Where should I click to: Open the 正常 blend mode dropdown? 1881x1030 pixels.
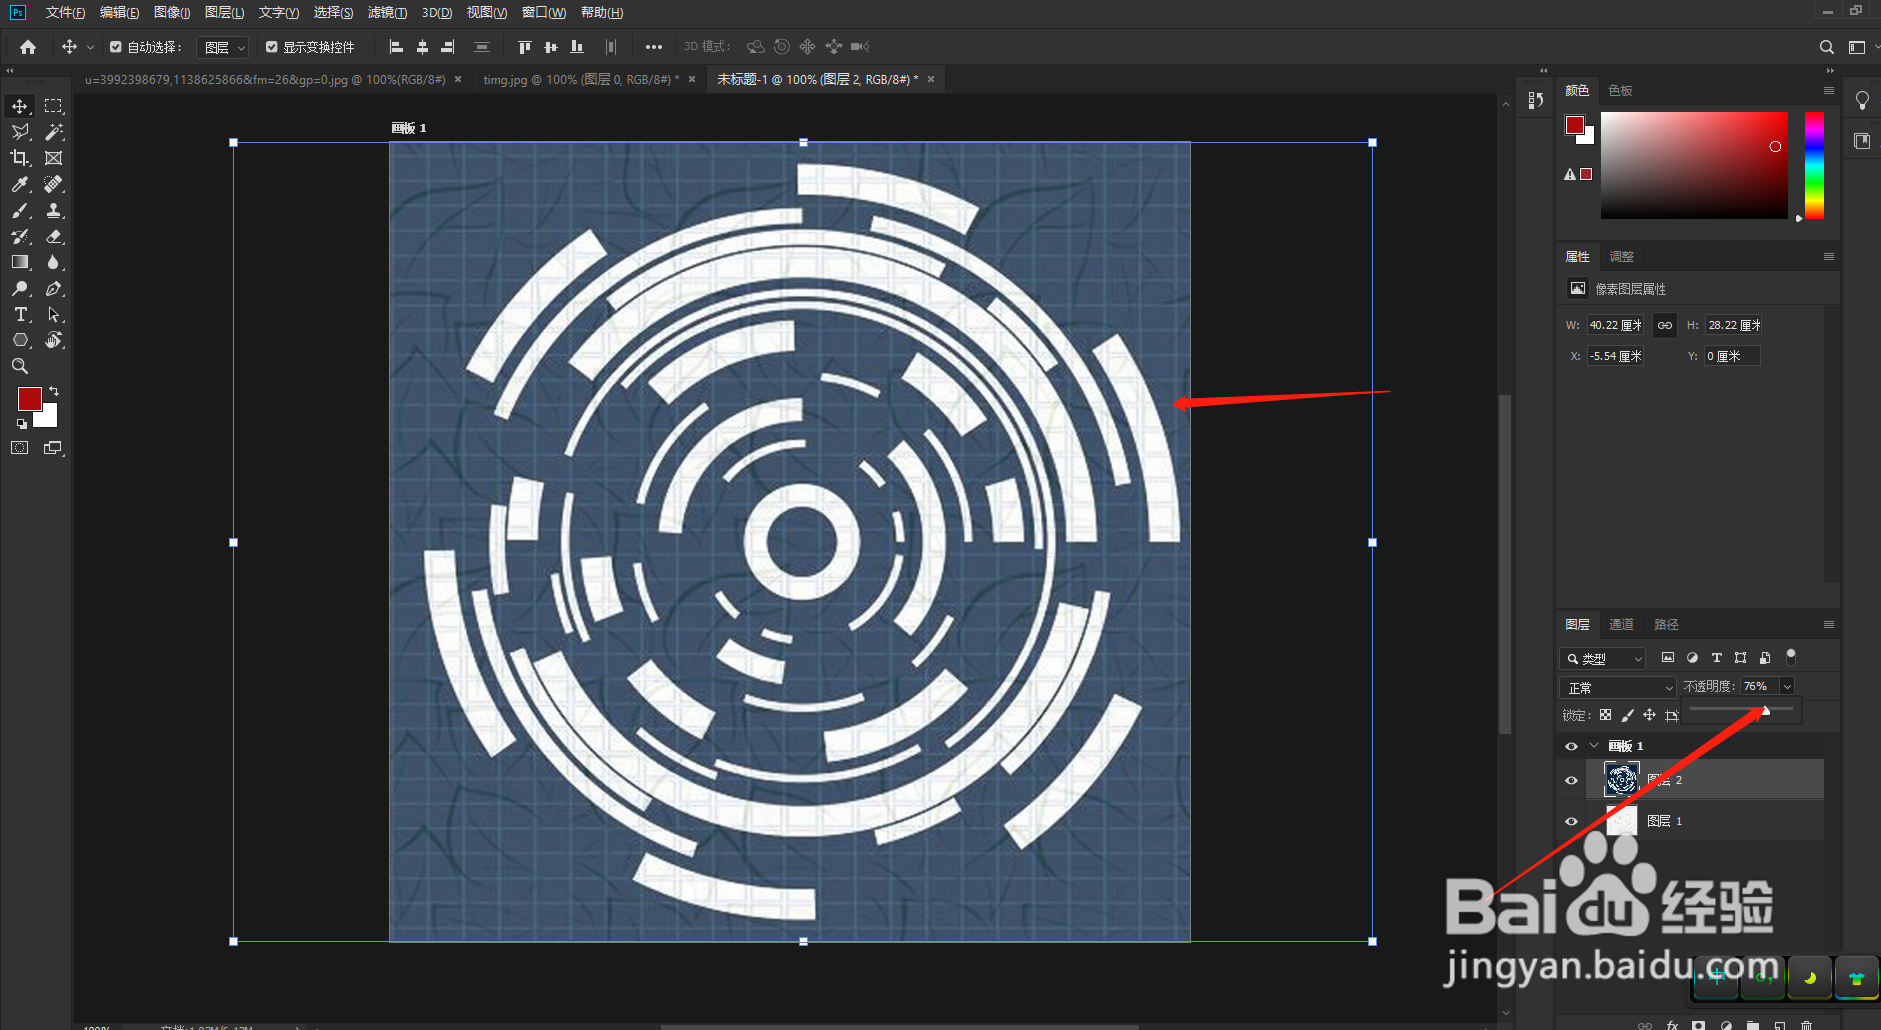point(1617,687)
